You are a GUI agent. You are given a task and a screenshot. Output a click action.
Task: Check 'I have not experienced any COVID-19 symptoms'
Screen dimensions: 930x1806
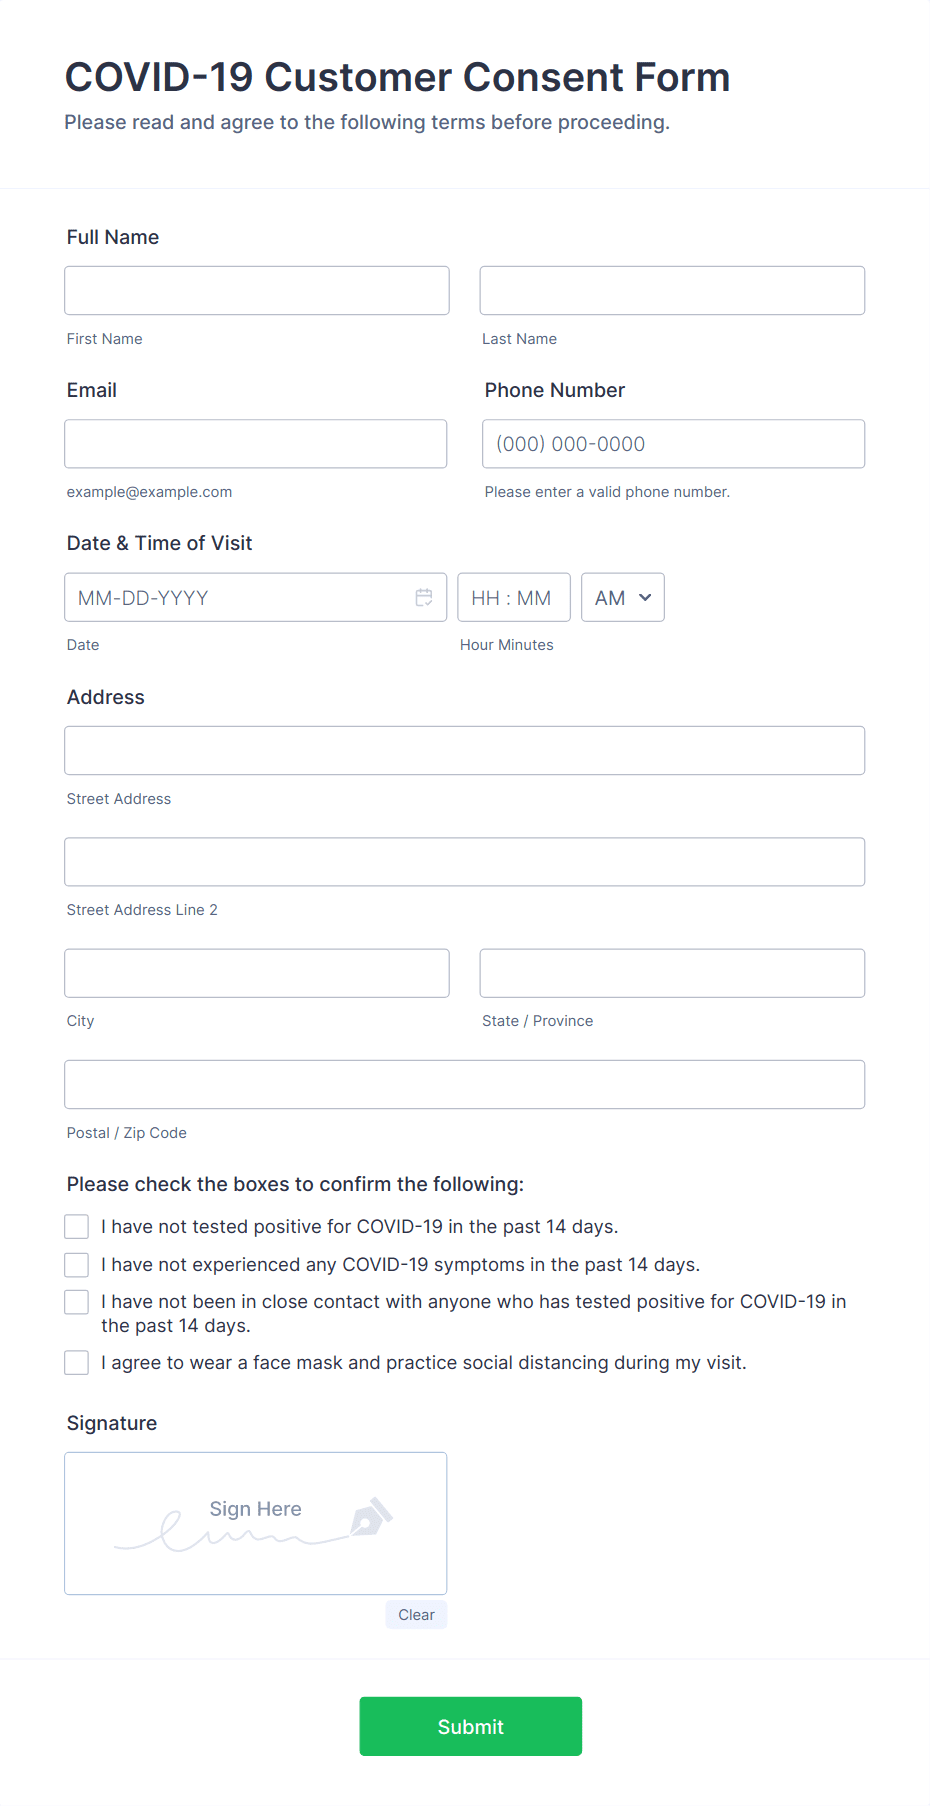pos(76,1263)
